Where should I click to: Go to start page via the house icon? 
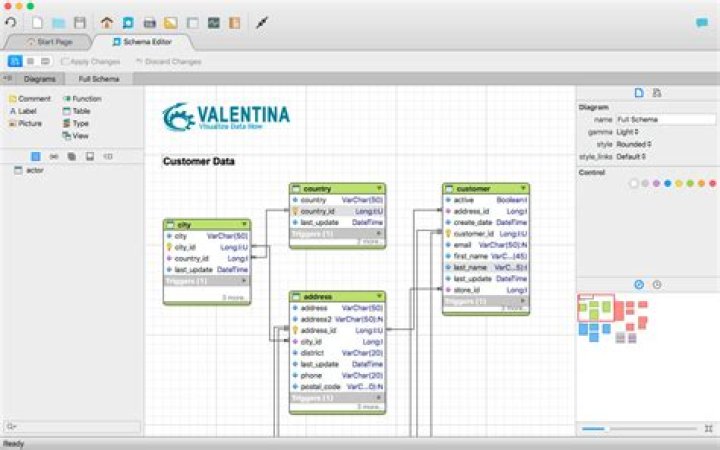click(107, 22)
